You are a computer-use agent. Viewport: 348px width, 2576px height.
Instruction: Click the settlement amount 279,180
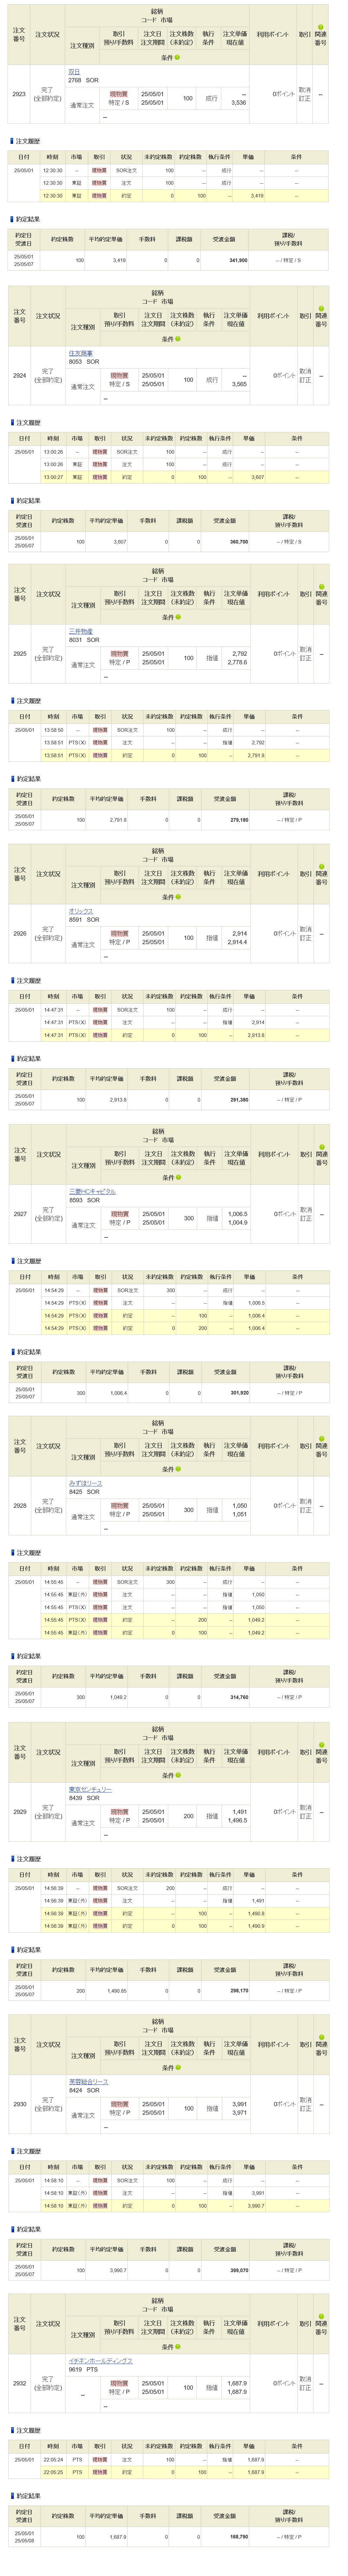239,820
